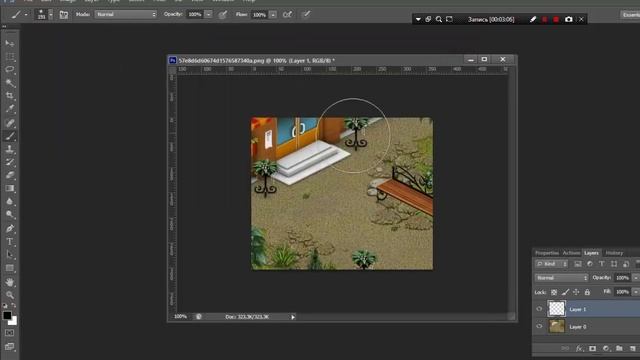Toggle pressure for size button
The height and width of the screenshot is (360, 640).
(306, 15)
